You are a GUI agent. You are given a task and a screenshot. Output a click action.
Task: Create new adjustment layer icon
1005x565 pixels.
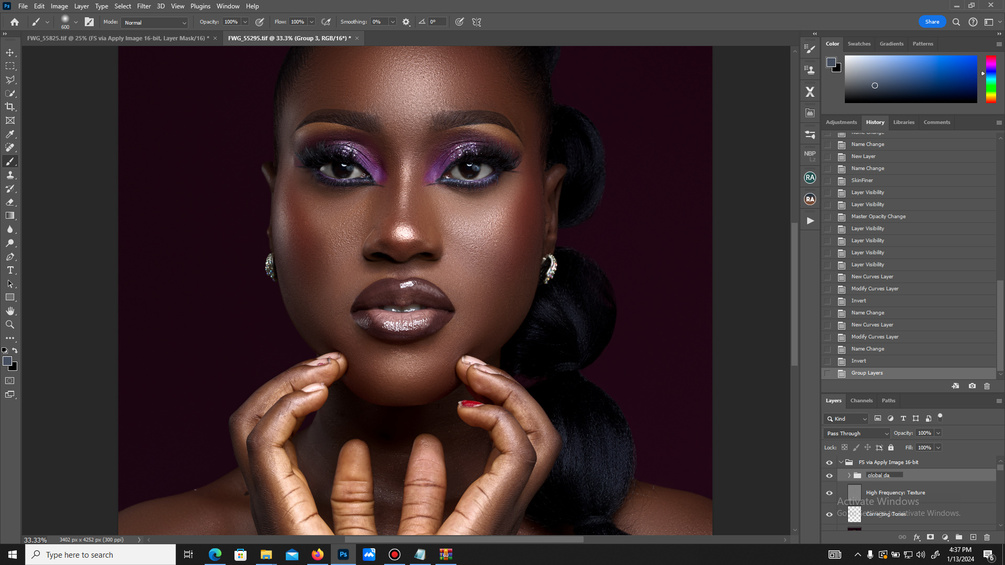(945, 537)
